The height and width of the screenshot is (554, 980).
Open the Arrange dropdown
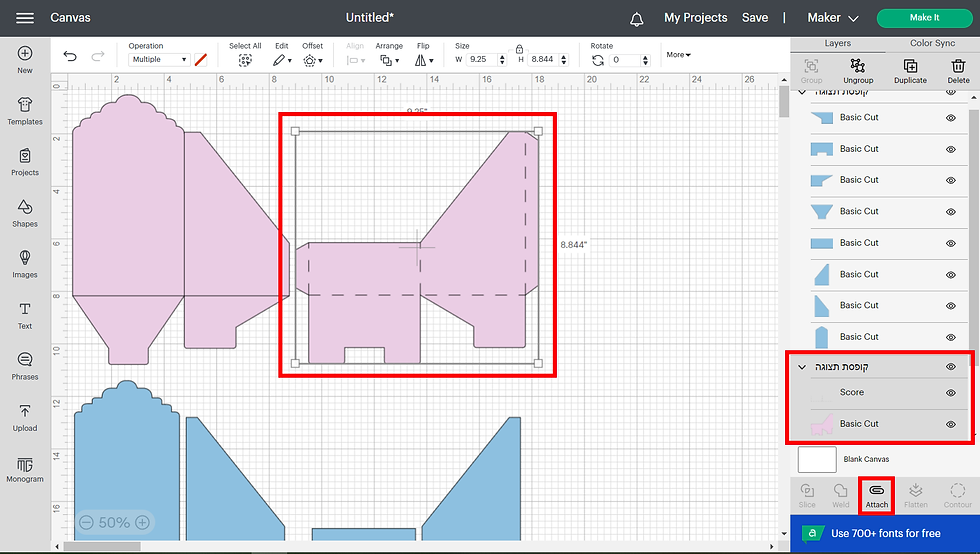pyautogui.click(x=389, y=60)
